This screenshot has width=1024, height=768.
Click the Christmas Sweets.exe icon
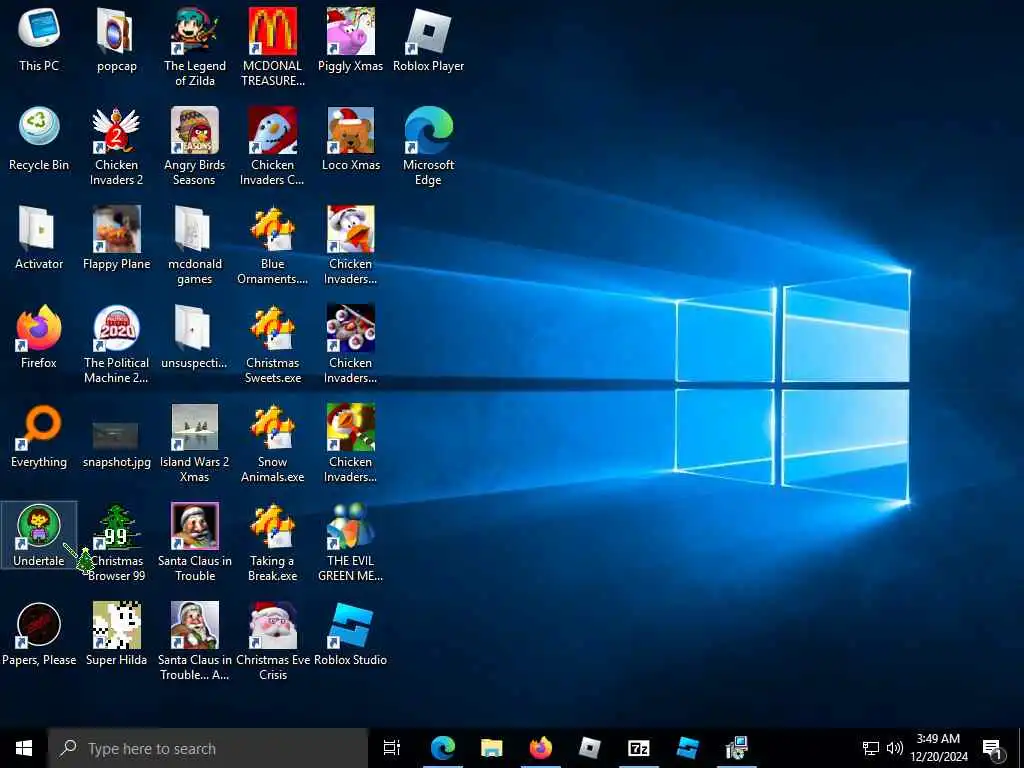click(x=272, y=344)
